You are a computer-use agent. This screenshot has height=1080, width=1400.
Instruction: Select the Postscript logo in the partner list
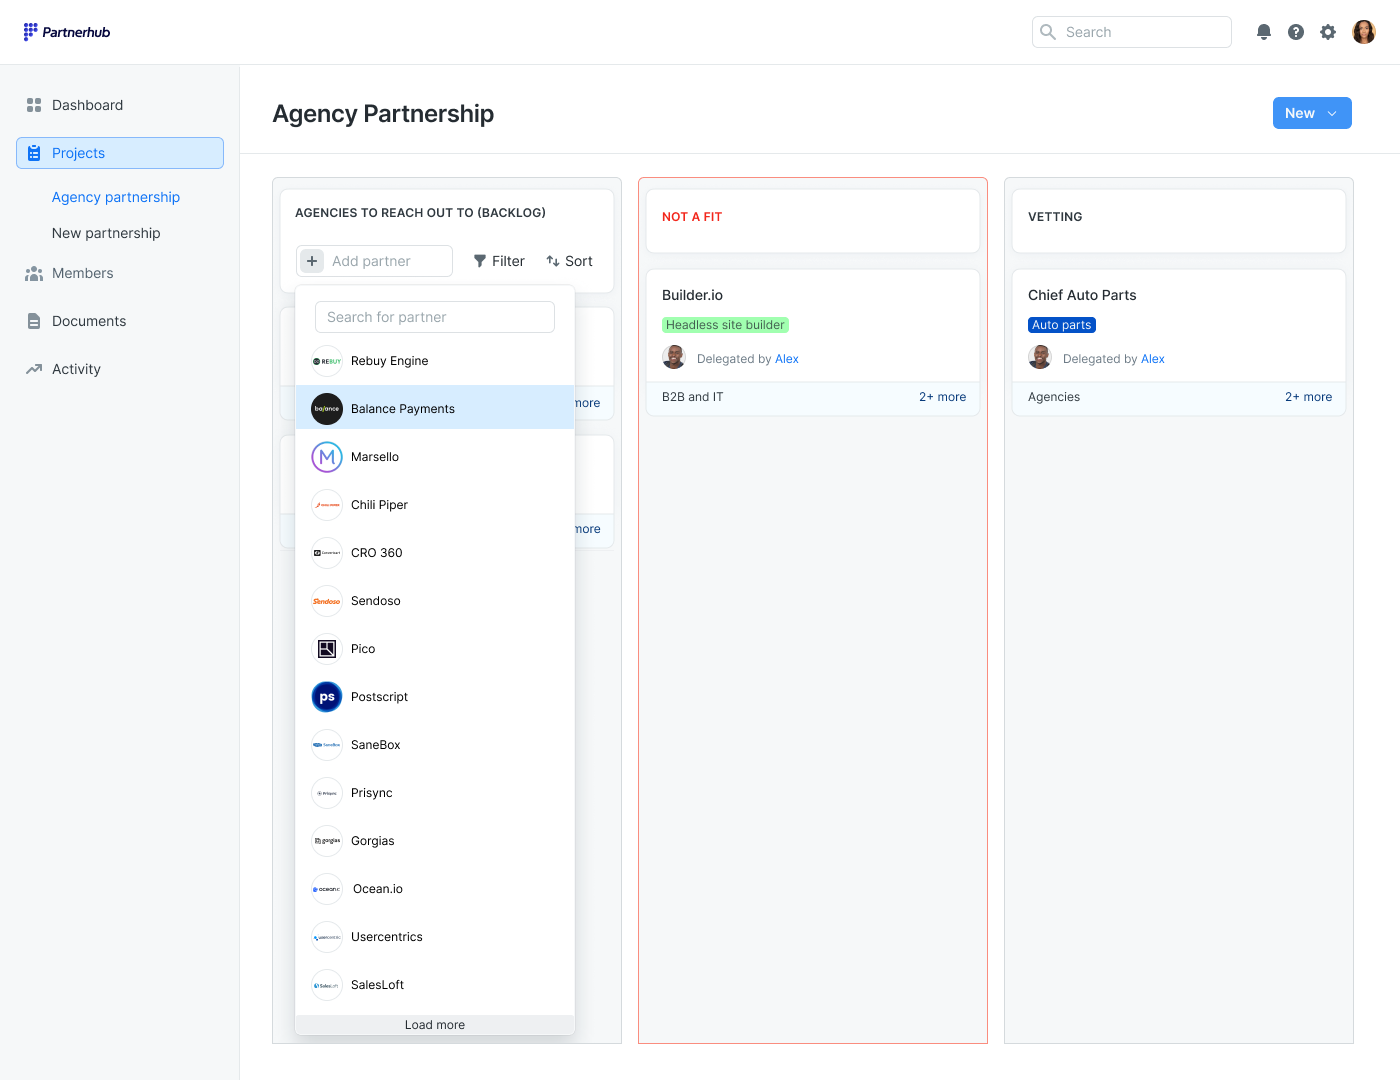tap(326, 696)
